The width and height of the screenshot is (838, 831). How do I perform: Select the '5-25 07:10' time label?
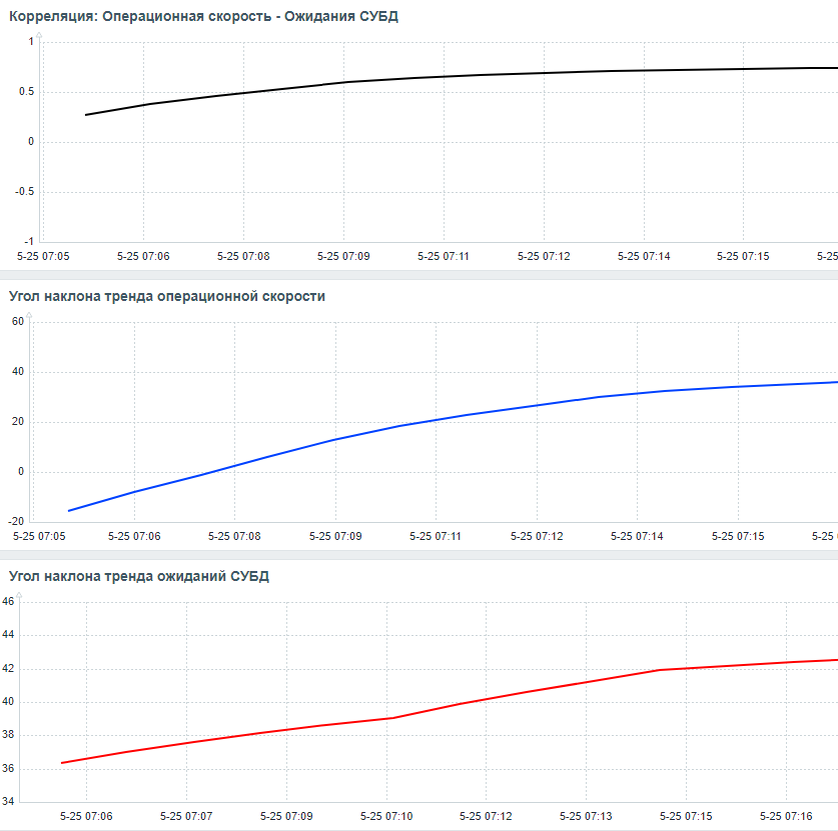point(386,817)
